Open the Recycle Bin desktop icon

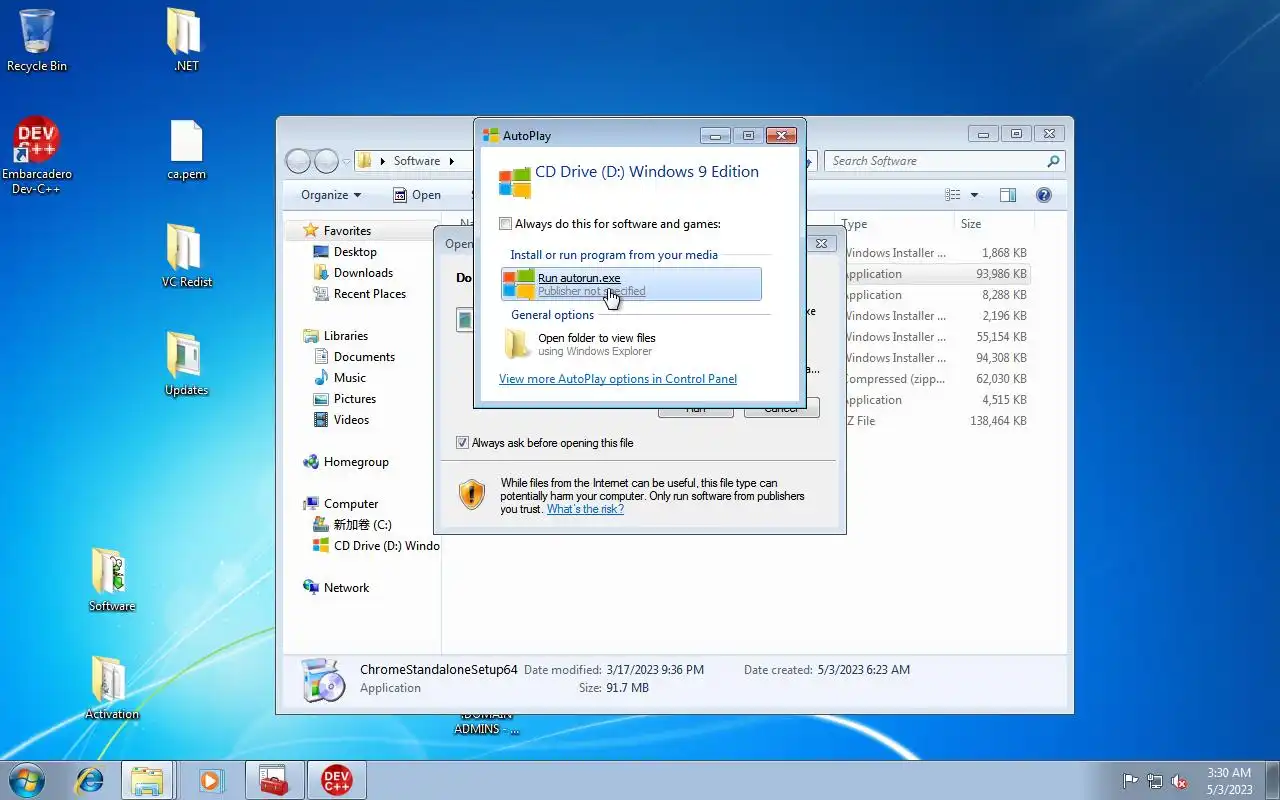(37, 40)
